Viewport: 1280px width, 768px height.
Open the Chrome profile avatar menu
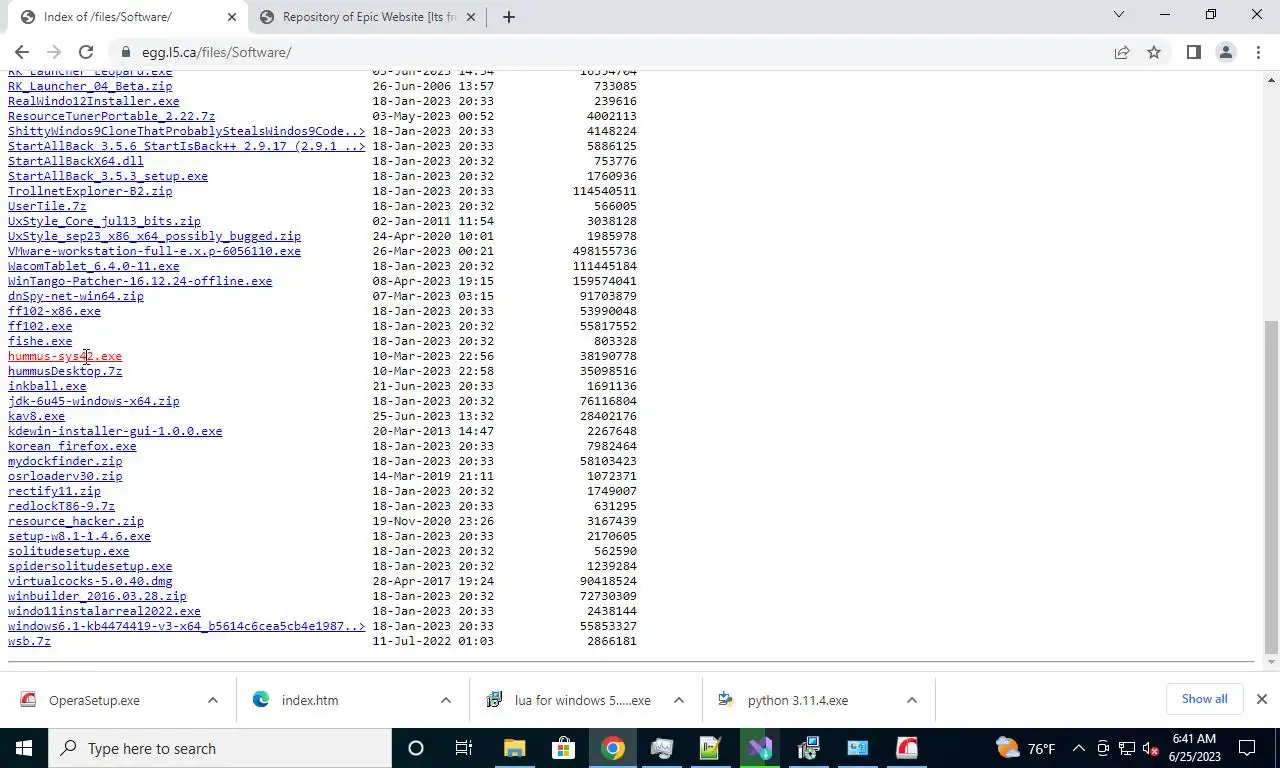(x=1225, y=52)
